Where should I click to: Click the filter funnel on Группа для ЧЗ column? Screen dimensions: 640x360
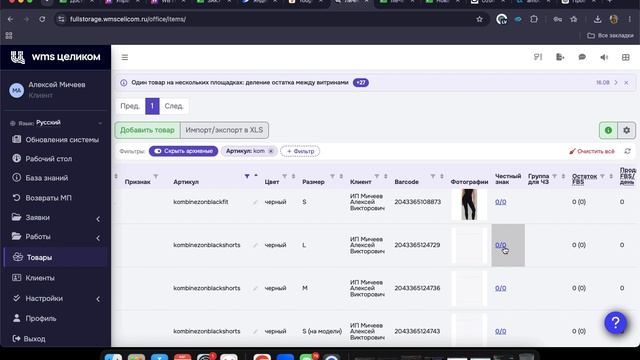555,176
